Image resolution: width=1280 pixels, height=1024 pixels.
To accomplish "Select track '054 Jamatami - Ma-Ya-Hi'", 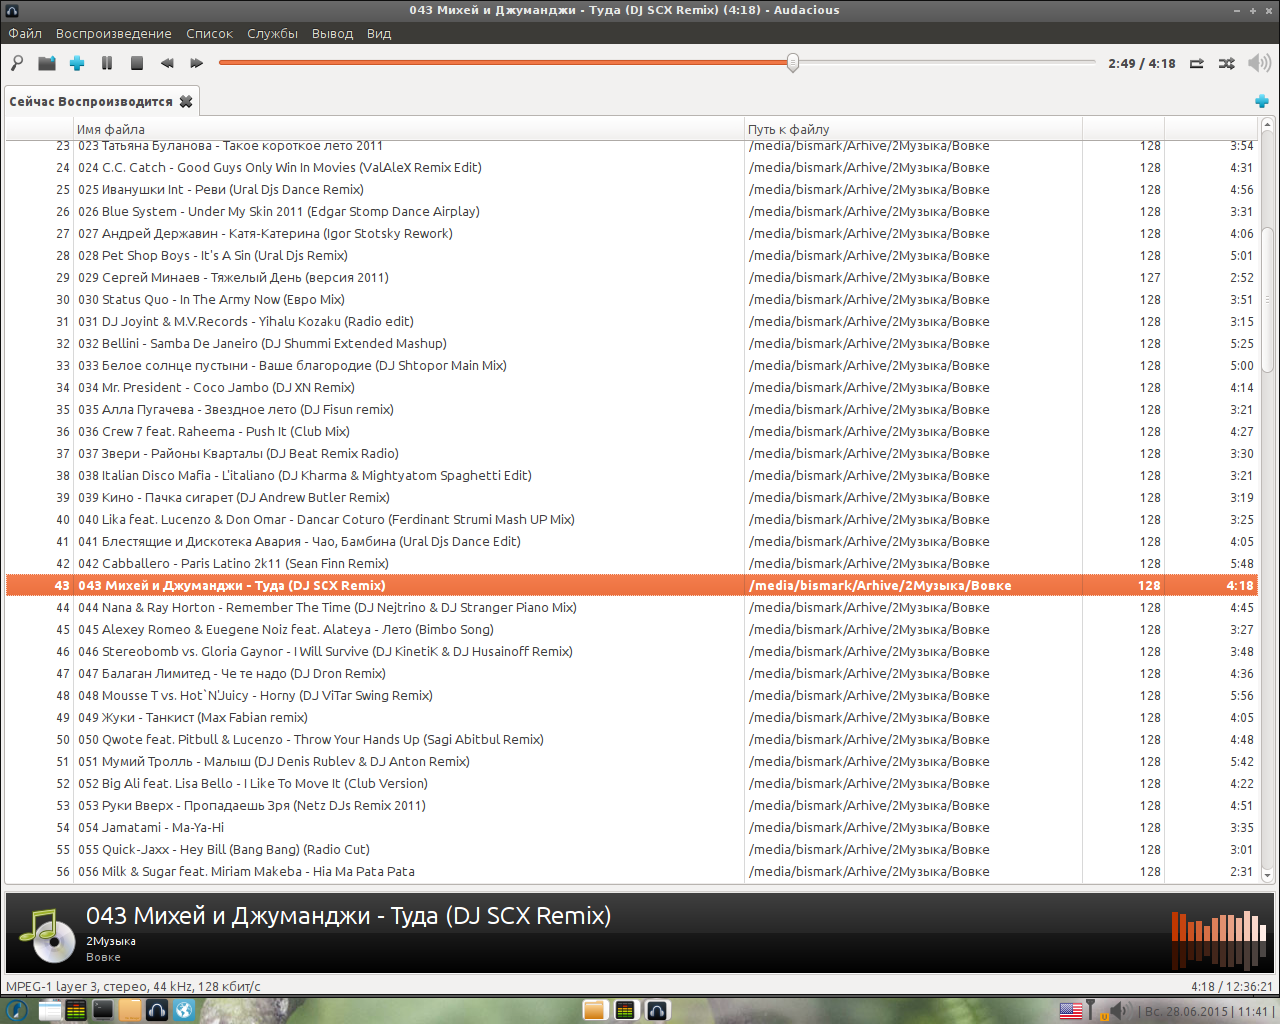I will tap(630, 828).
